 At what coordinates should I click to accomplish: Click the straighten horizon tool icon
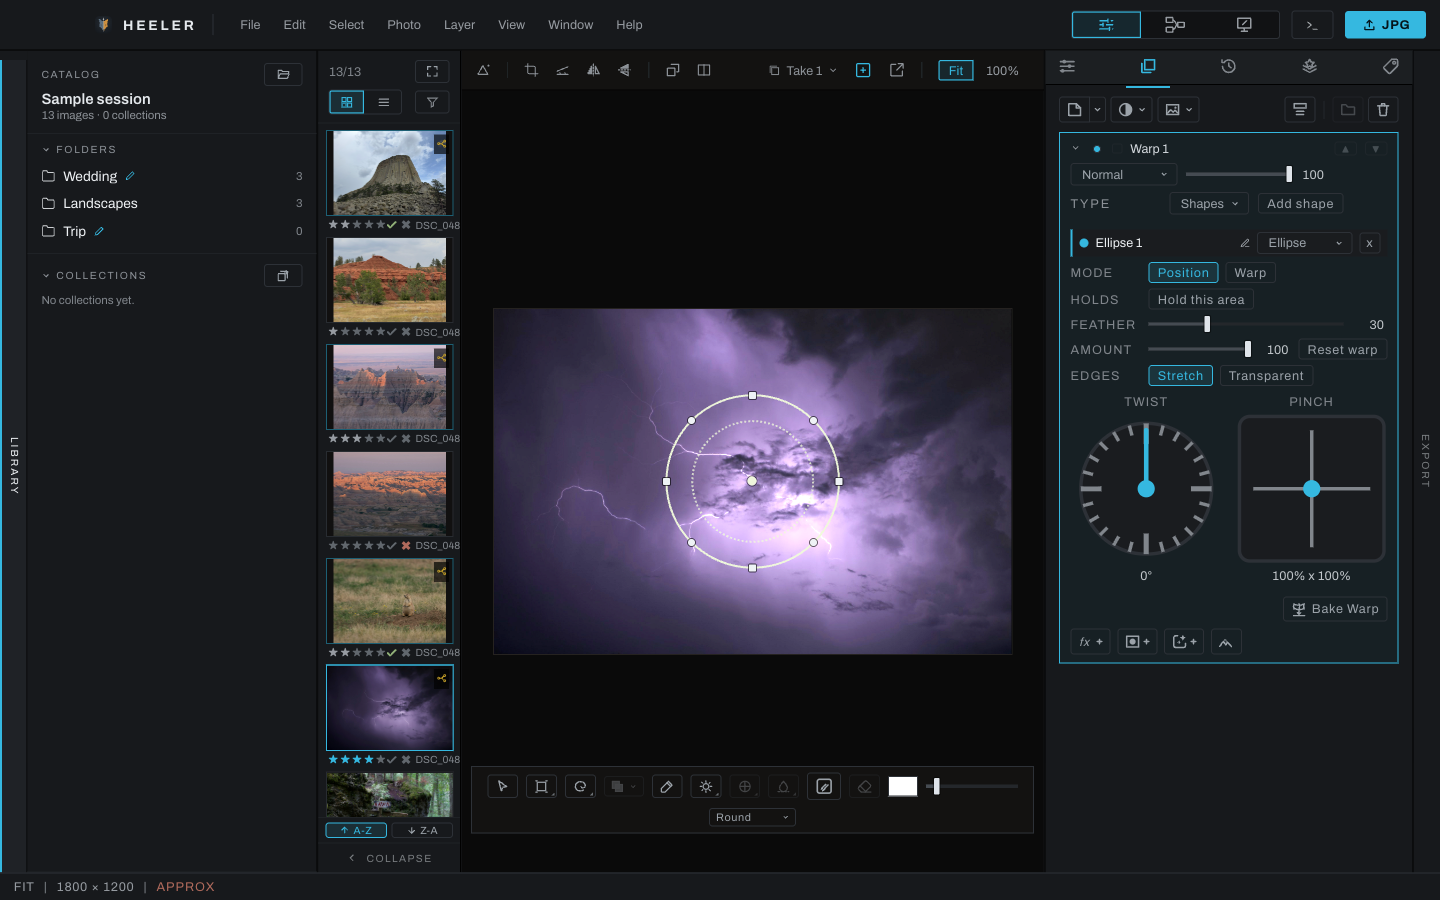coord(562,70)
